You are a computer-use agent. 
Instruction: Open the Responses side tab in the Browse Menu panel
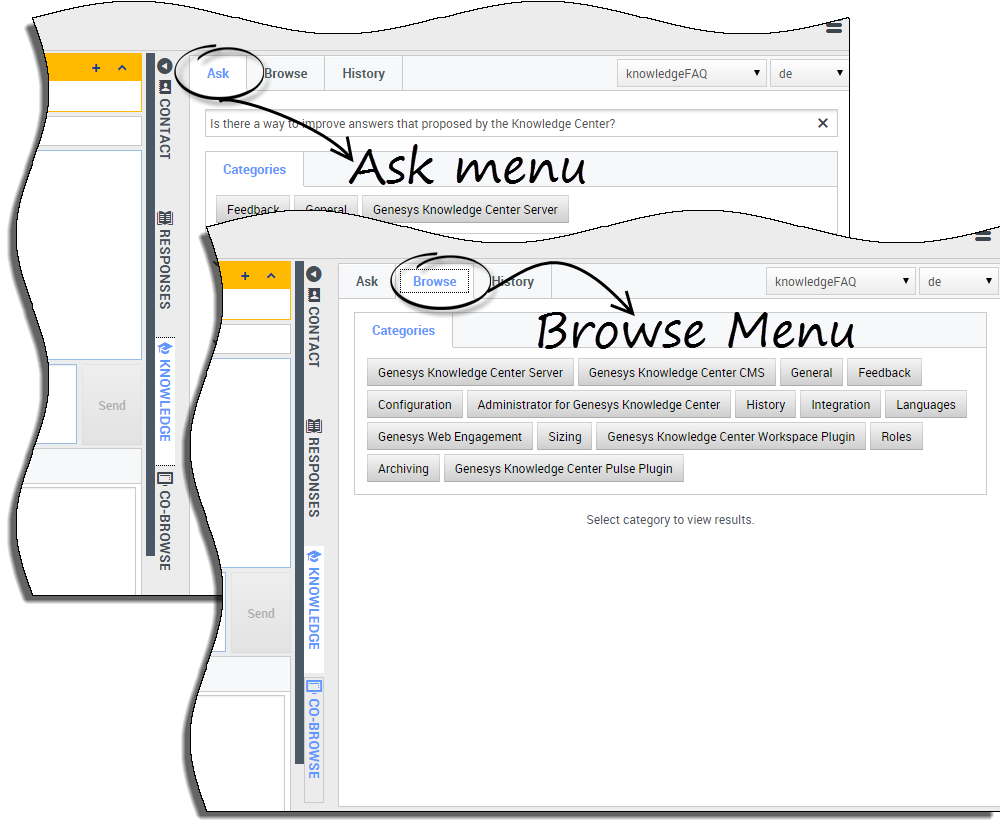[314, 468]
